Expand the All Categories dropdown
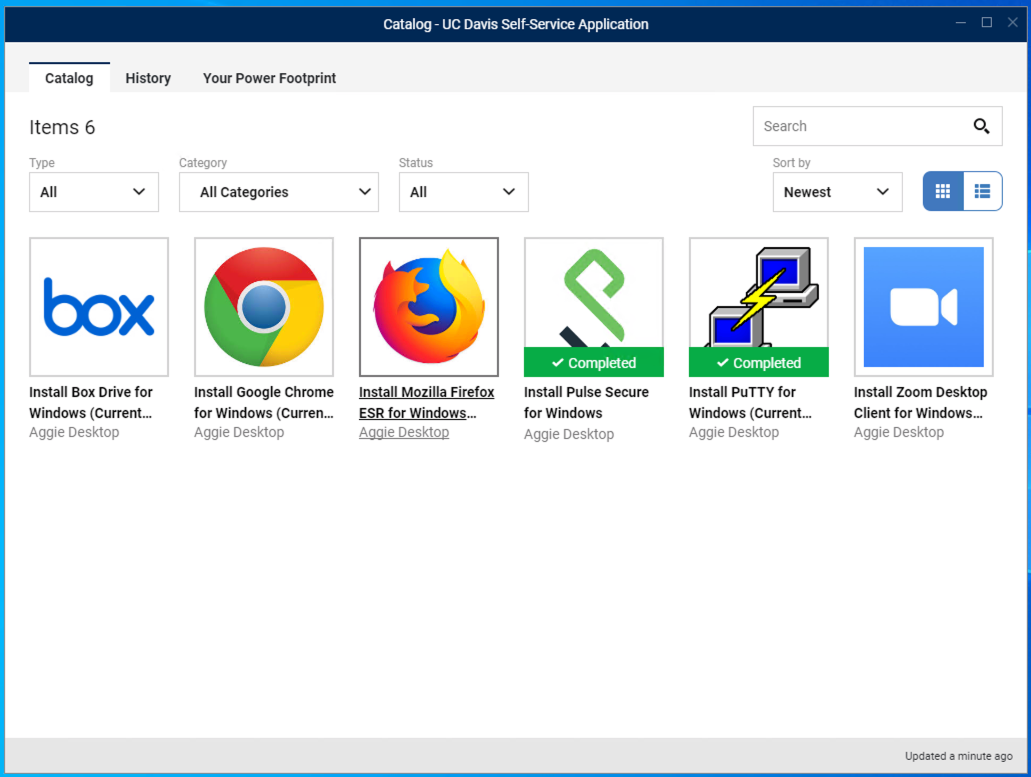The height and width of the screenshot is (777, 1031). point(278,192)
